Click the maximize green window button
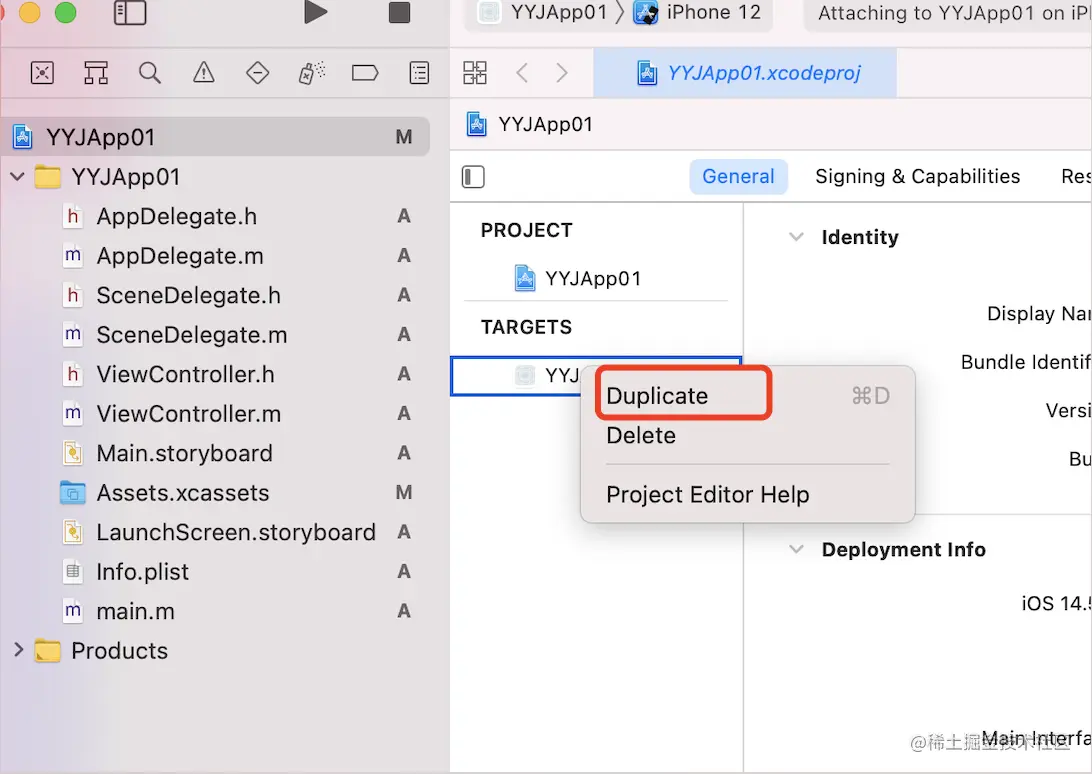Viewport: 1092px width, 774px height. coord(65,13)
